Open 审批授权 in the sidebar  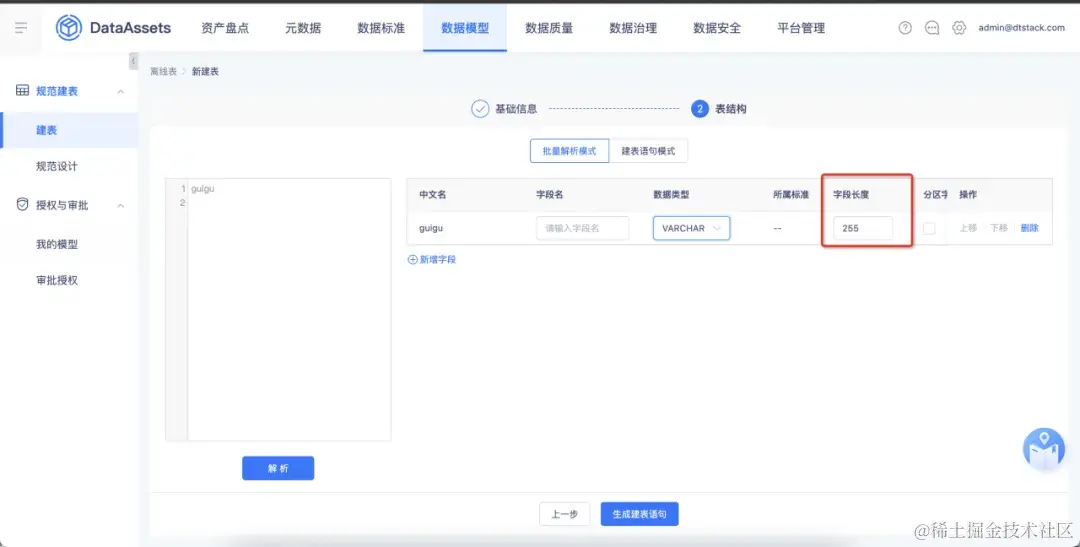pyautogui.click(x=57, y=280)
